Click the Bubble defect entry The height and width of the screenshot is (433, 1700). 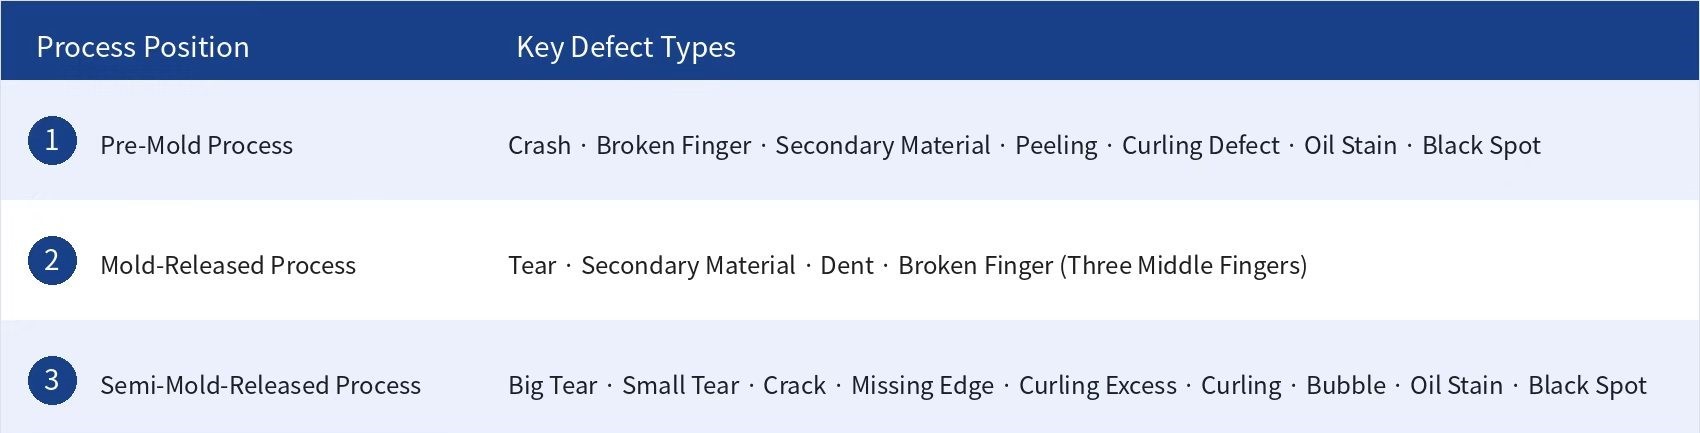click(x=1345, y=385)
